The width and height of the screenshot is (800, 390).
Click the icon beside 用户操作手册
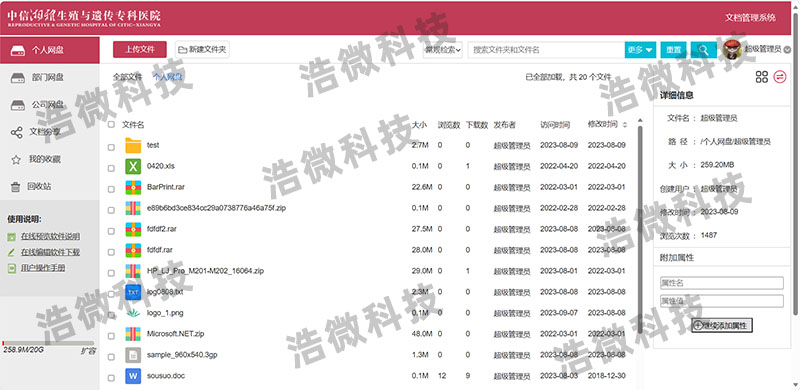[12, 268]
